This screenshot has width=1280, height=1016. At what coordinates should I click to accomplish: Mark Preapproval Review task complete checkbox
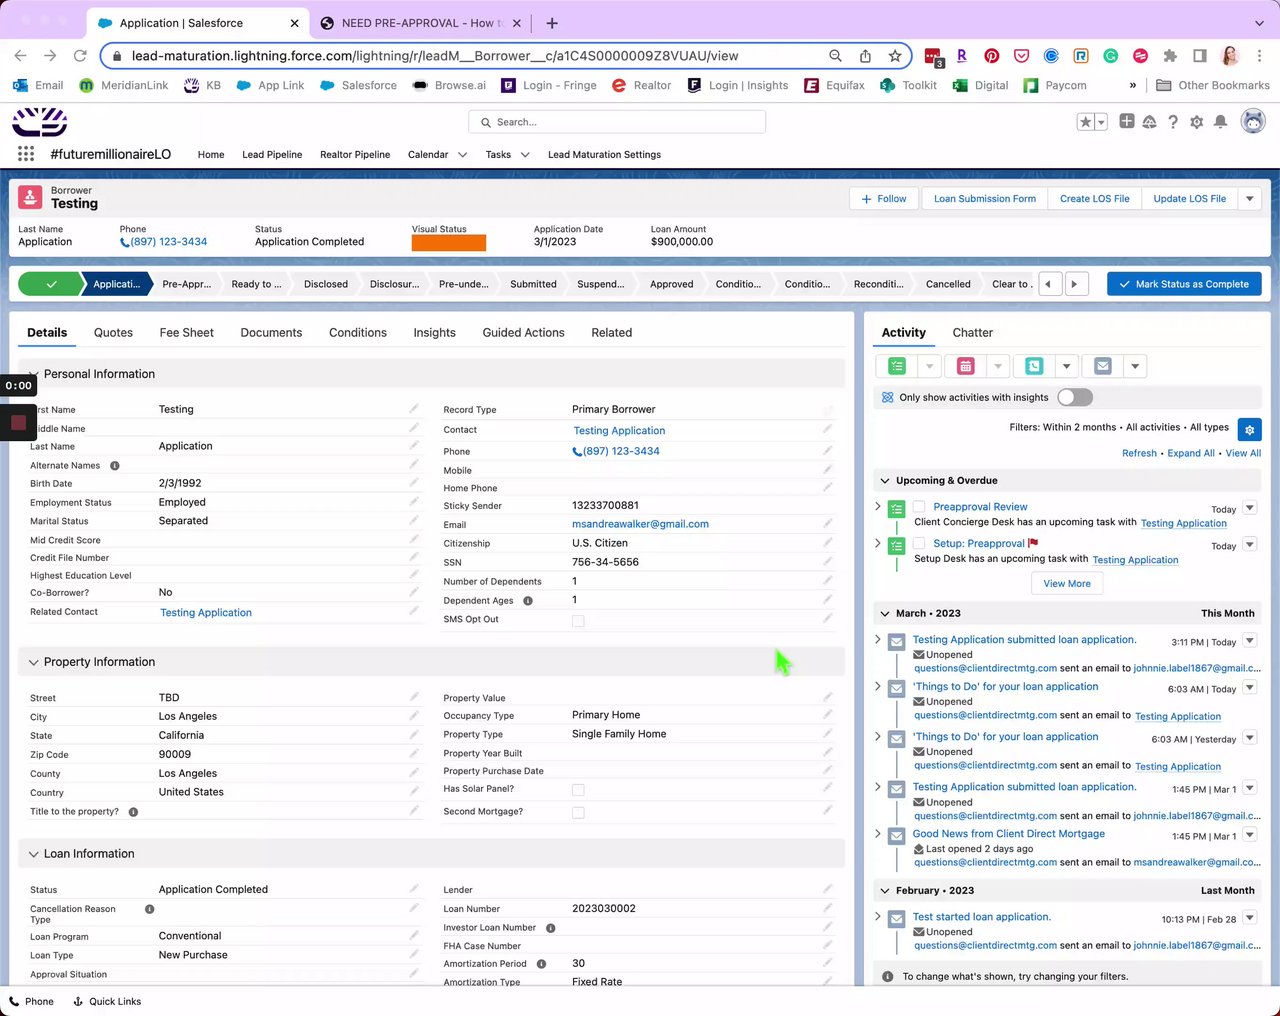coord(919,507)
